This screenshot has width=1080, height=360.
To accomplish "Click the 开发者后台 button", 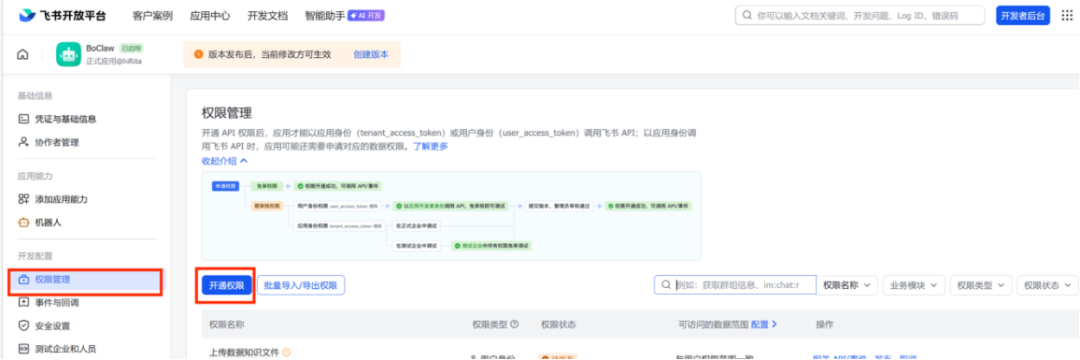I will [x=1024, y=15].
